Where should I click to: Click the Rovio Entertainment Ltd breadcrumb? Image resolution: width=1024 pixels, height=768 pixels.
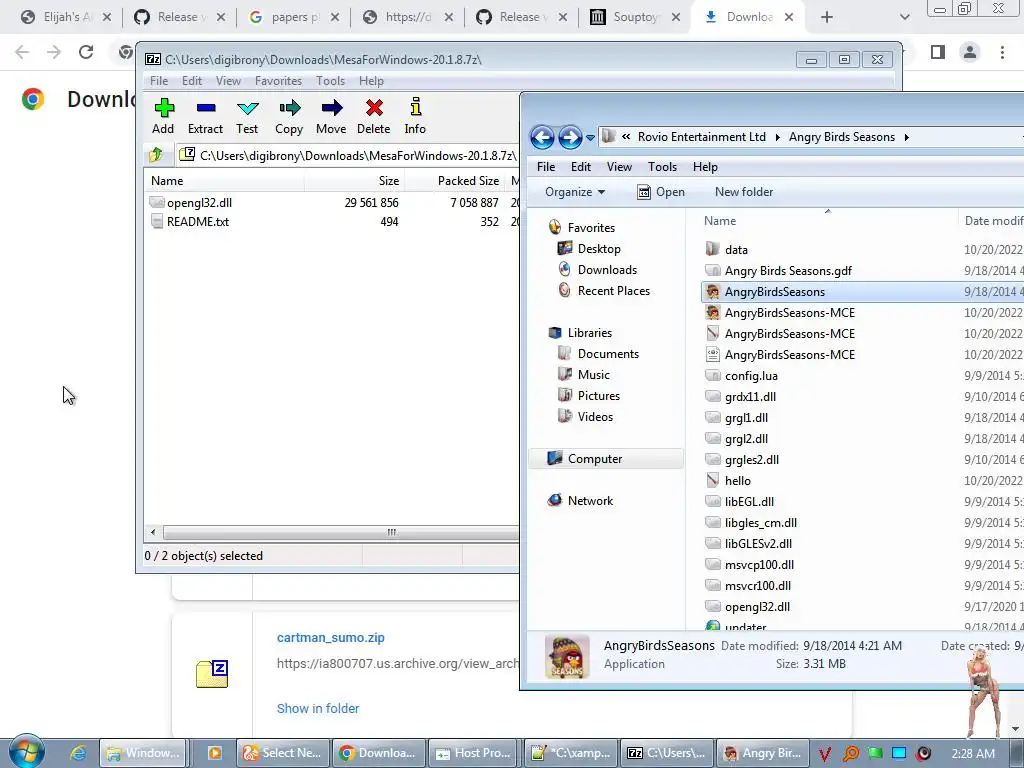point(701,137)
